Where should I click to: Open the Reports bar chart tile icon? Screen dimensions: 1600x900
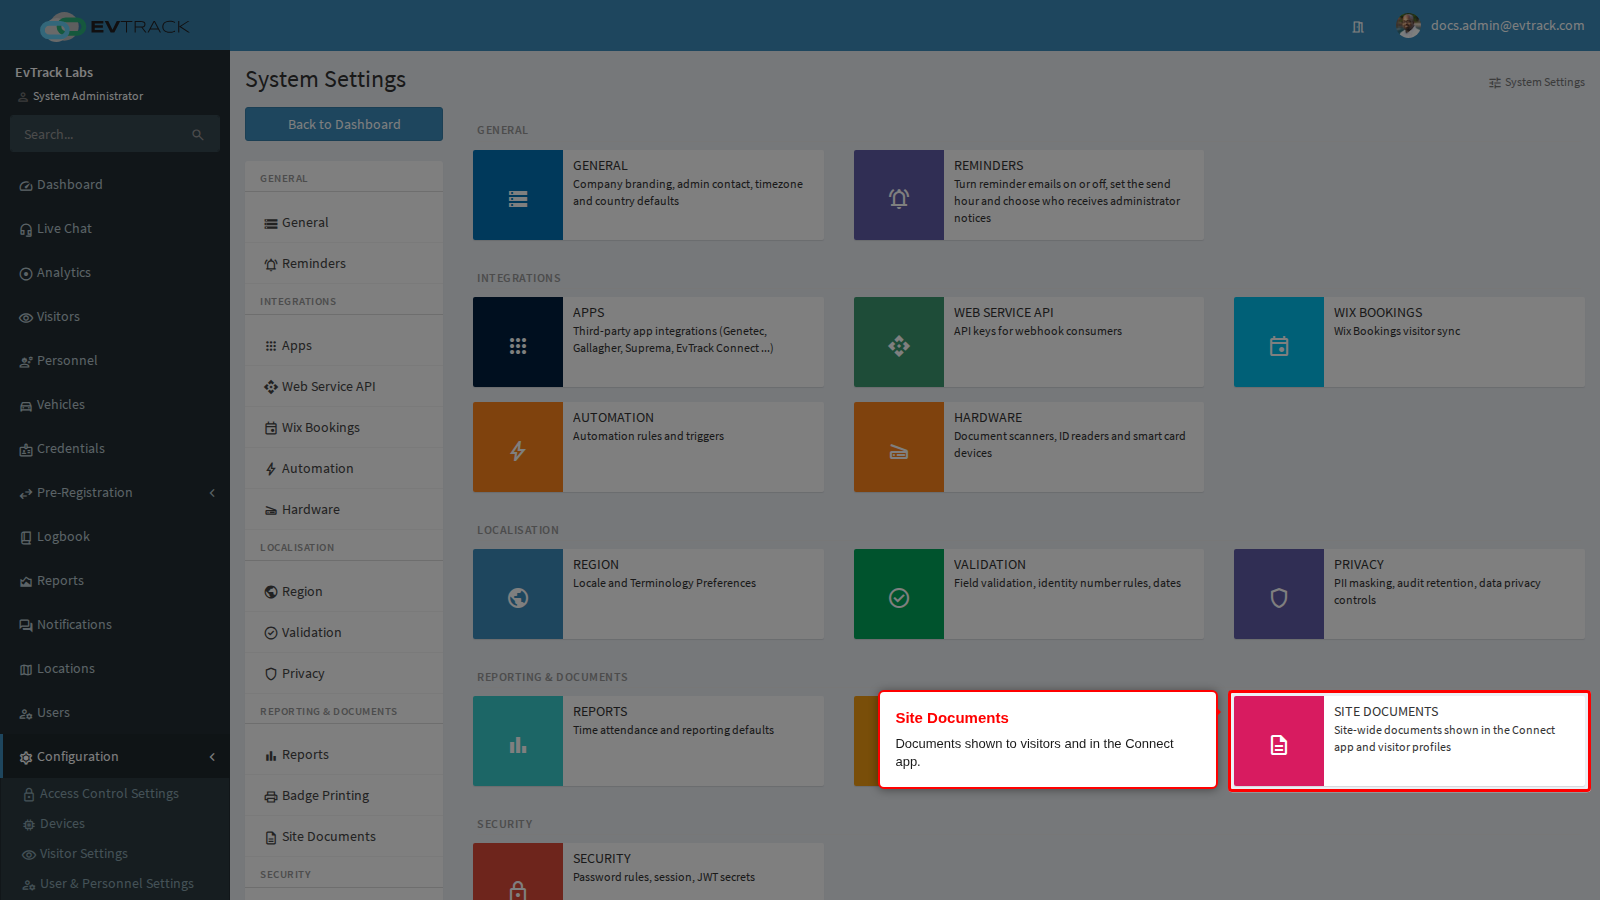click(518, 741)
